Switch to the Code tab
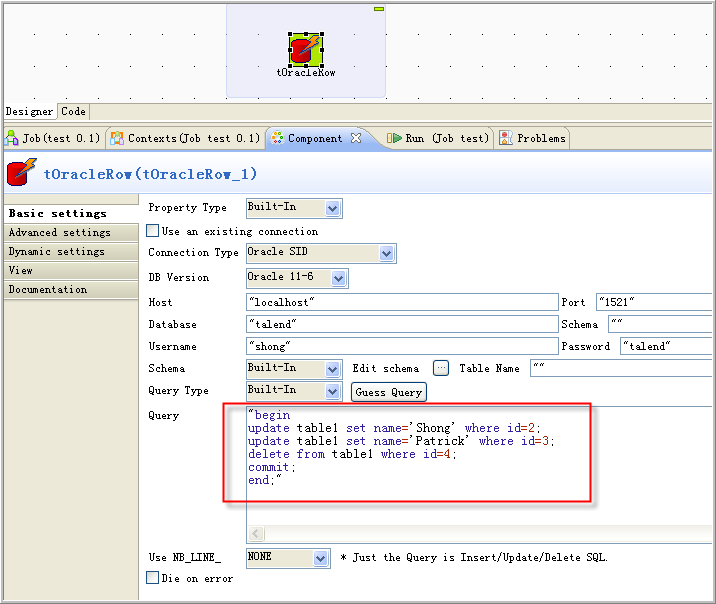This screenshot has width=716, height=604. click(73, 111)
